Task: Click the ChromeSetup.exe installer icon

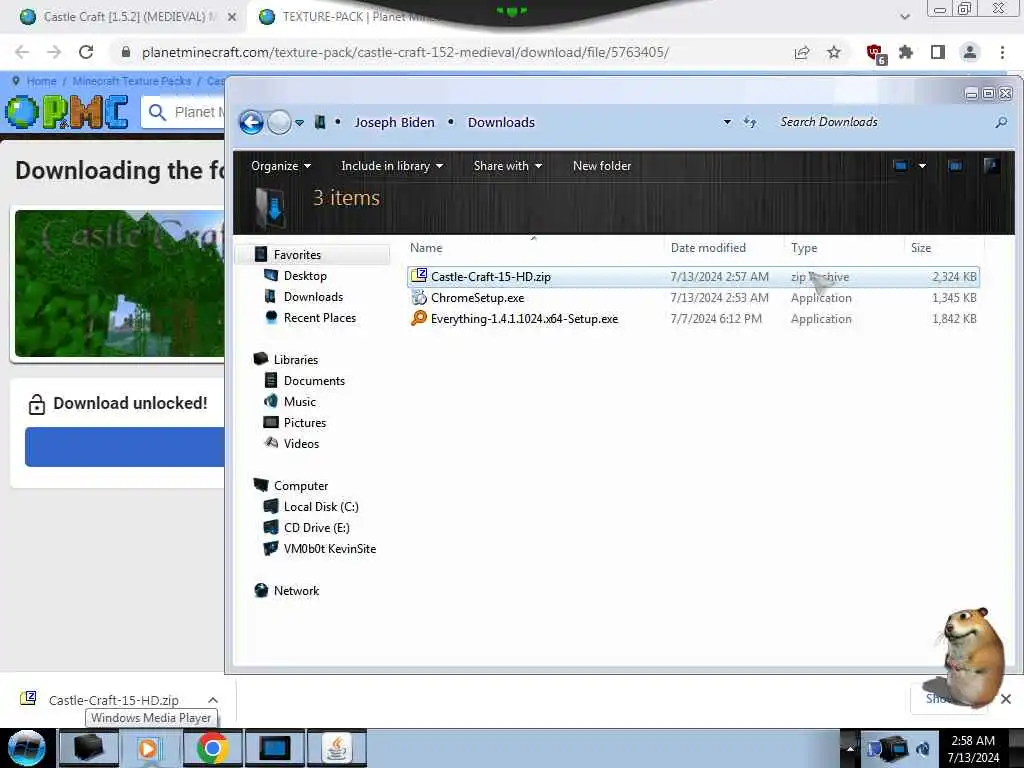Action: [x=419, y=298]
